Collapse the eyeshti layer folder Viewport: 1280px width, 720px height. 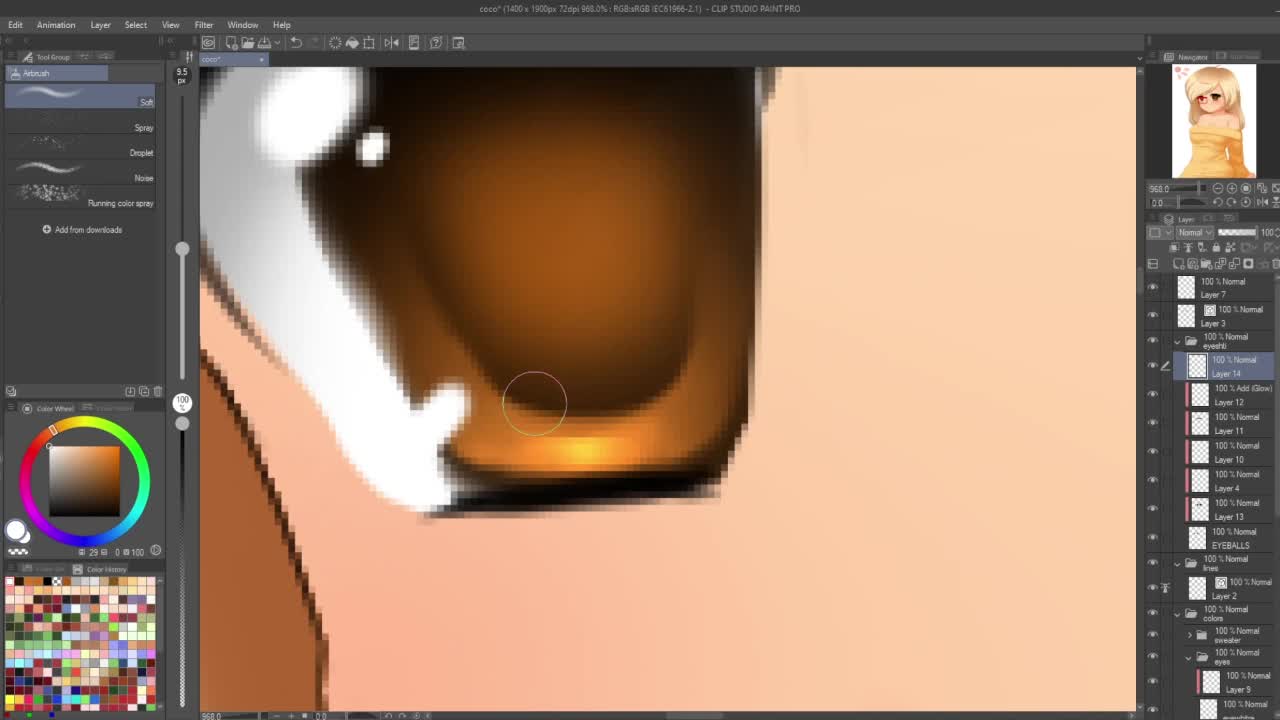pos(1177,341)
